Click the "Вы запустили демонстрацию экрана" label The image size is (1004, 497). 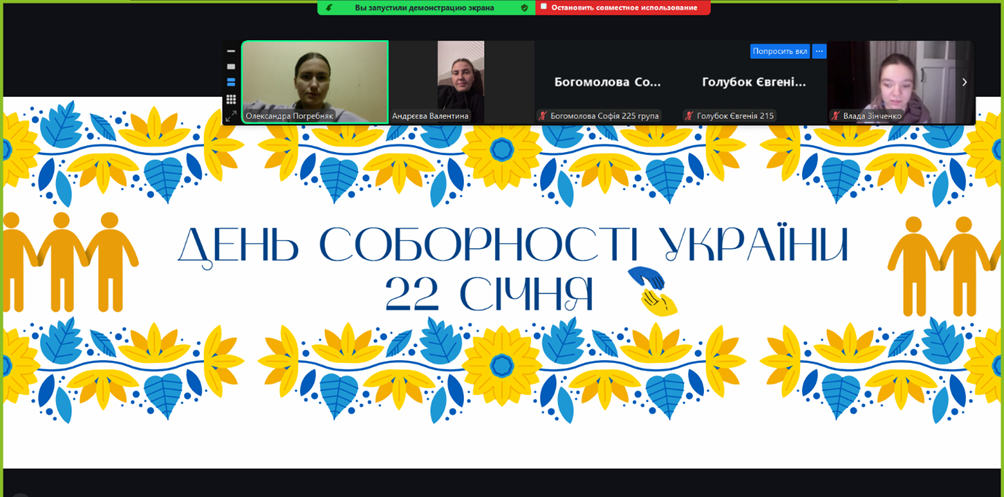pos(424,8)
